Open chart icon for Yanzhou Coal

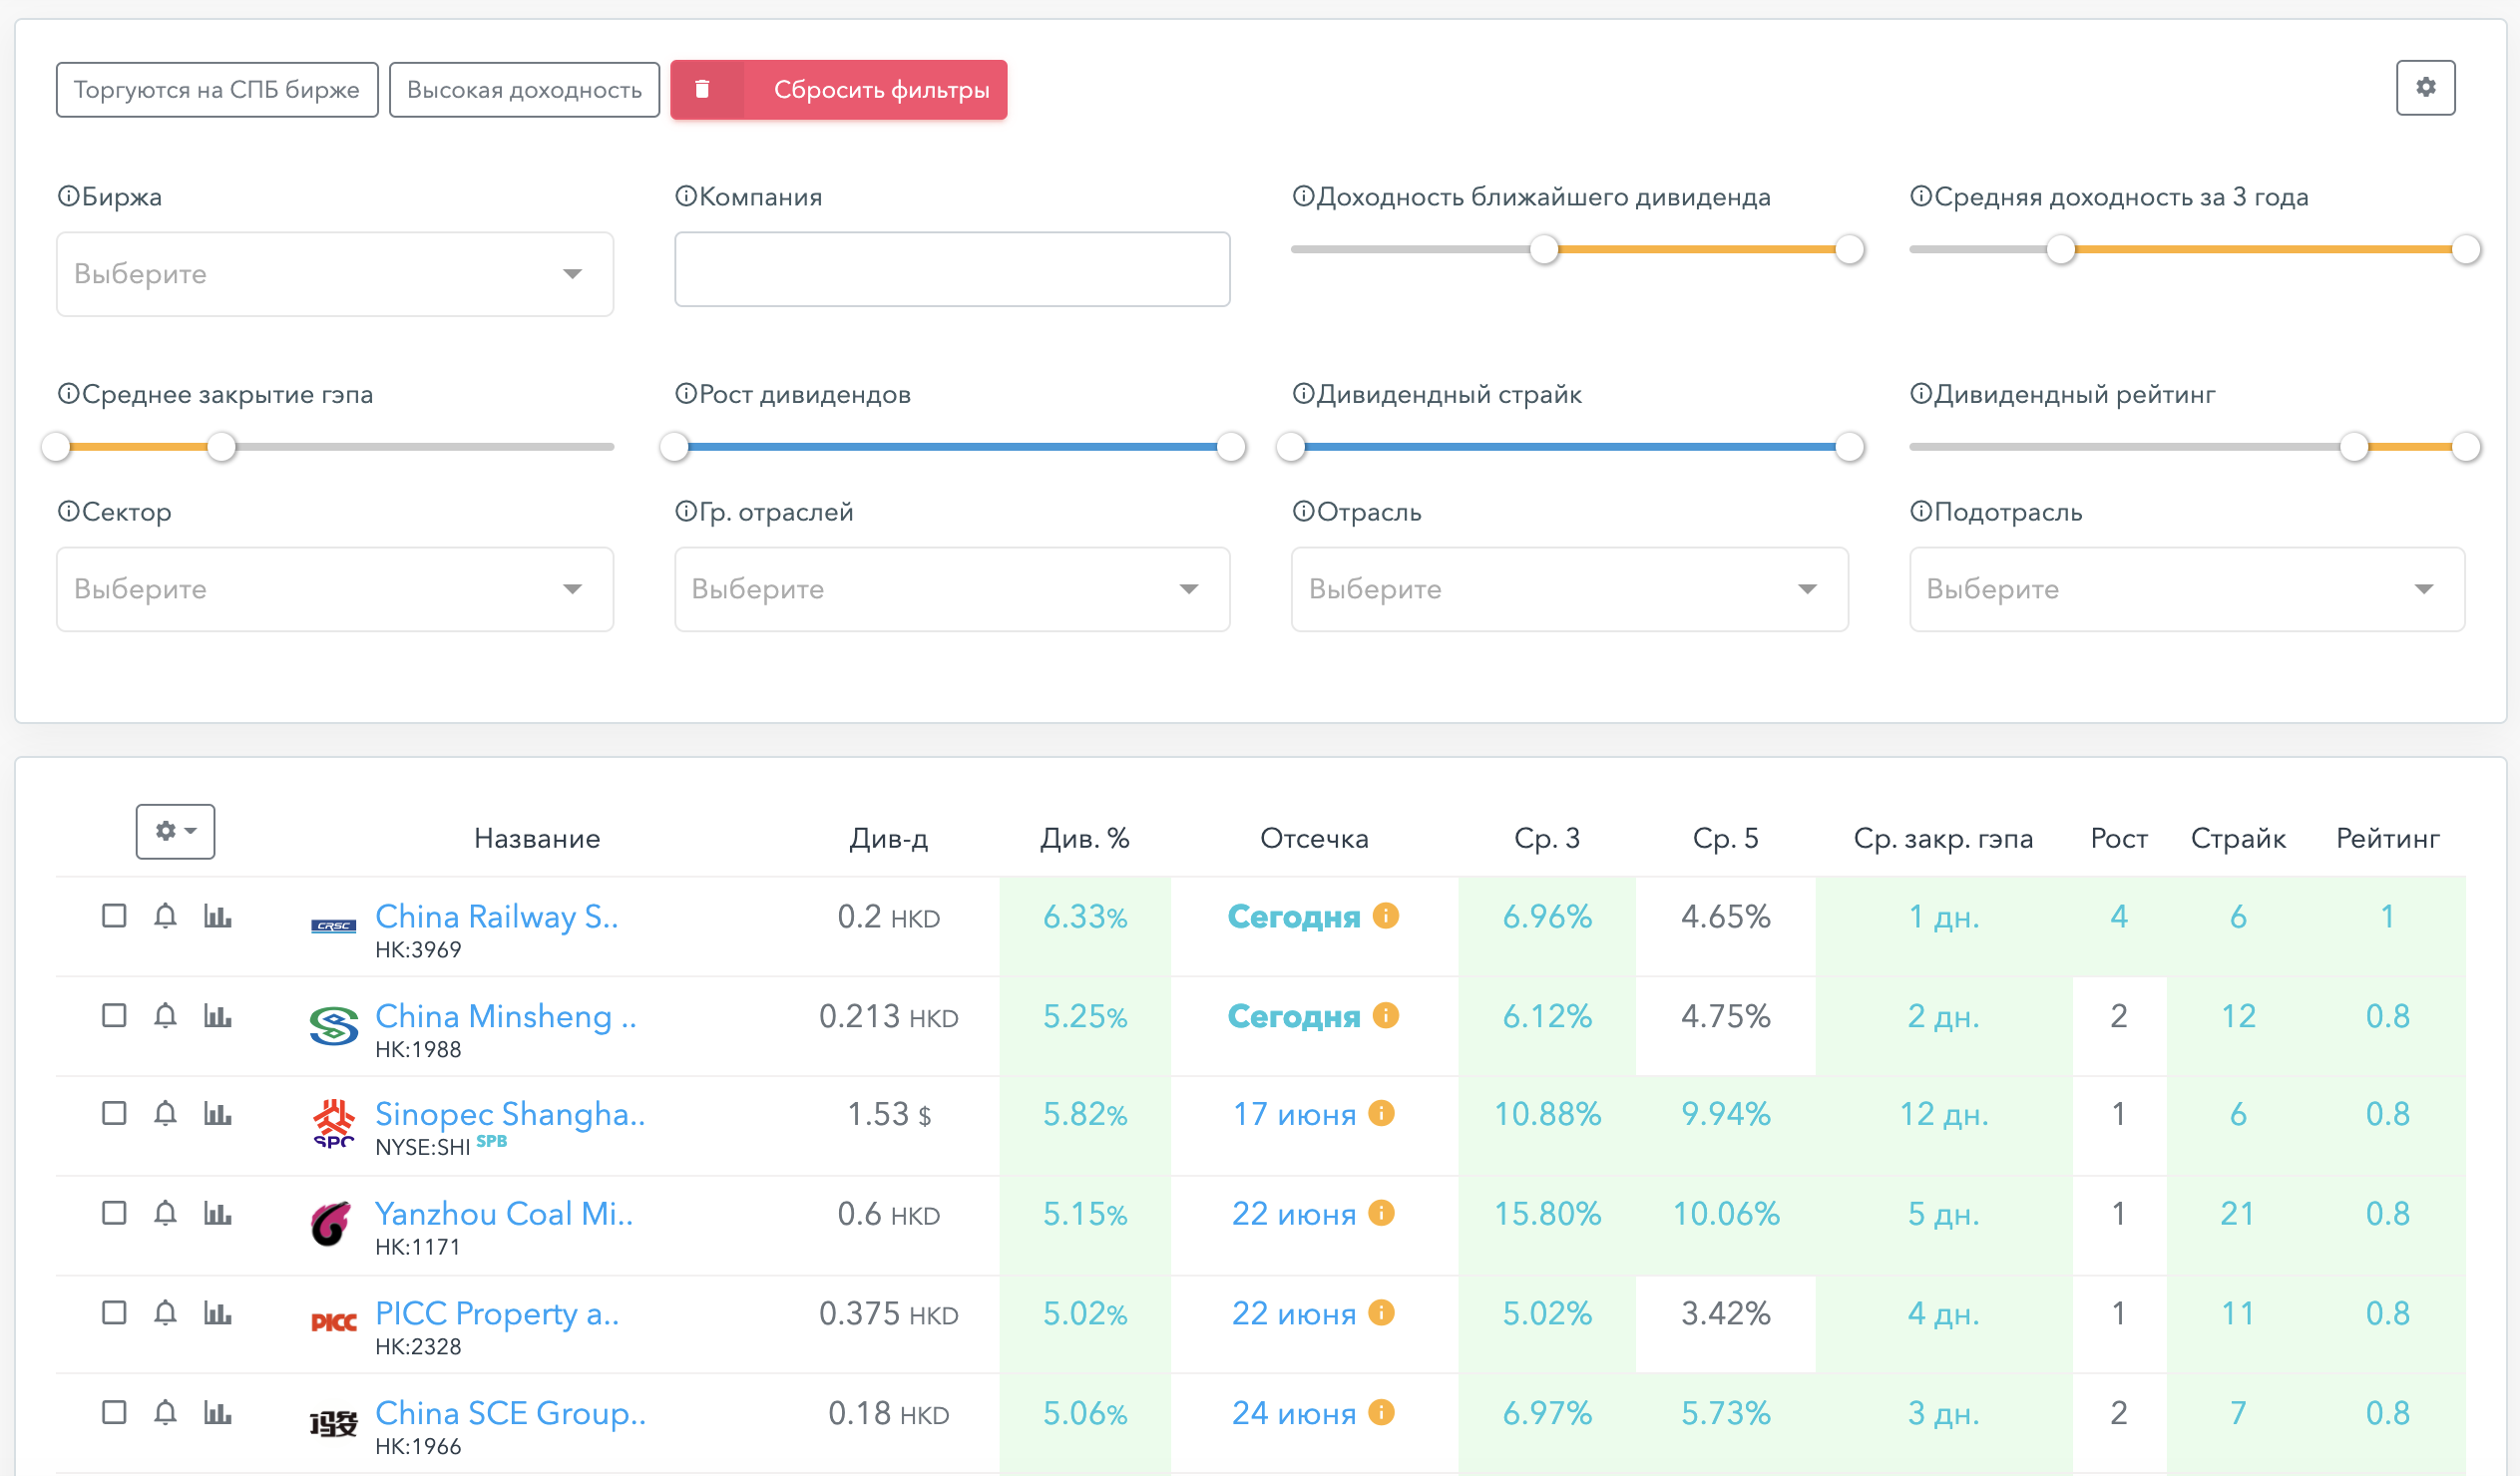(x=217, y=1213)
